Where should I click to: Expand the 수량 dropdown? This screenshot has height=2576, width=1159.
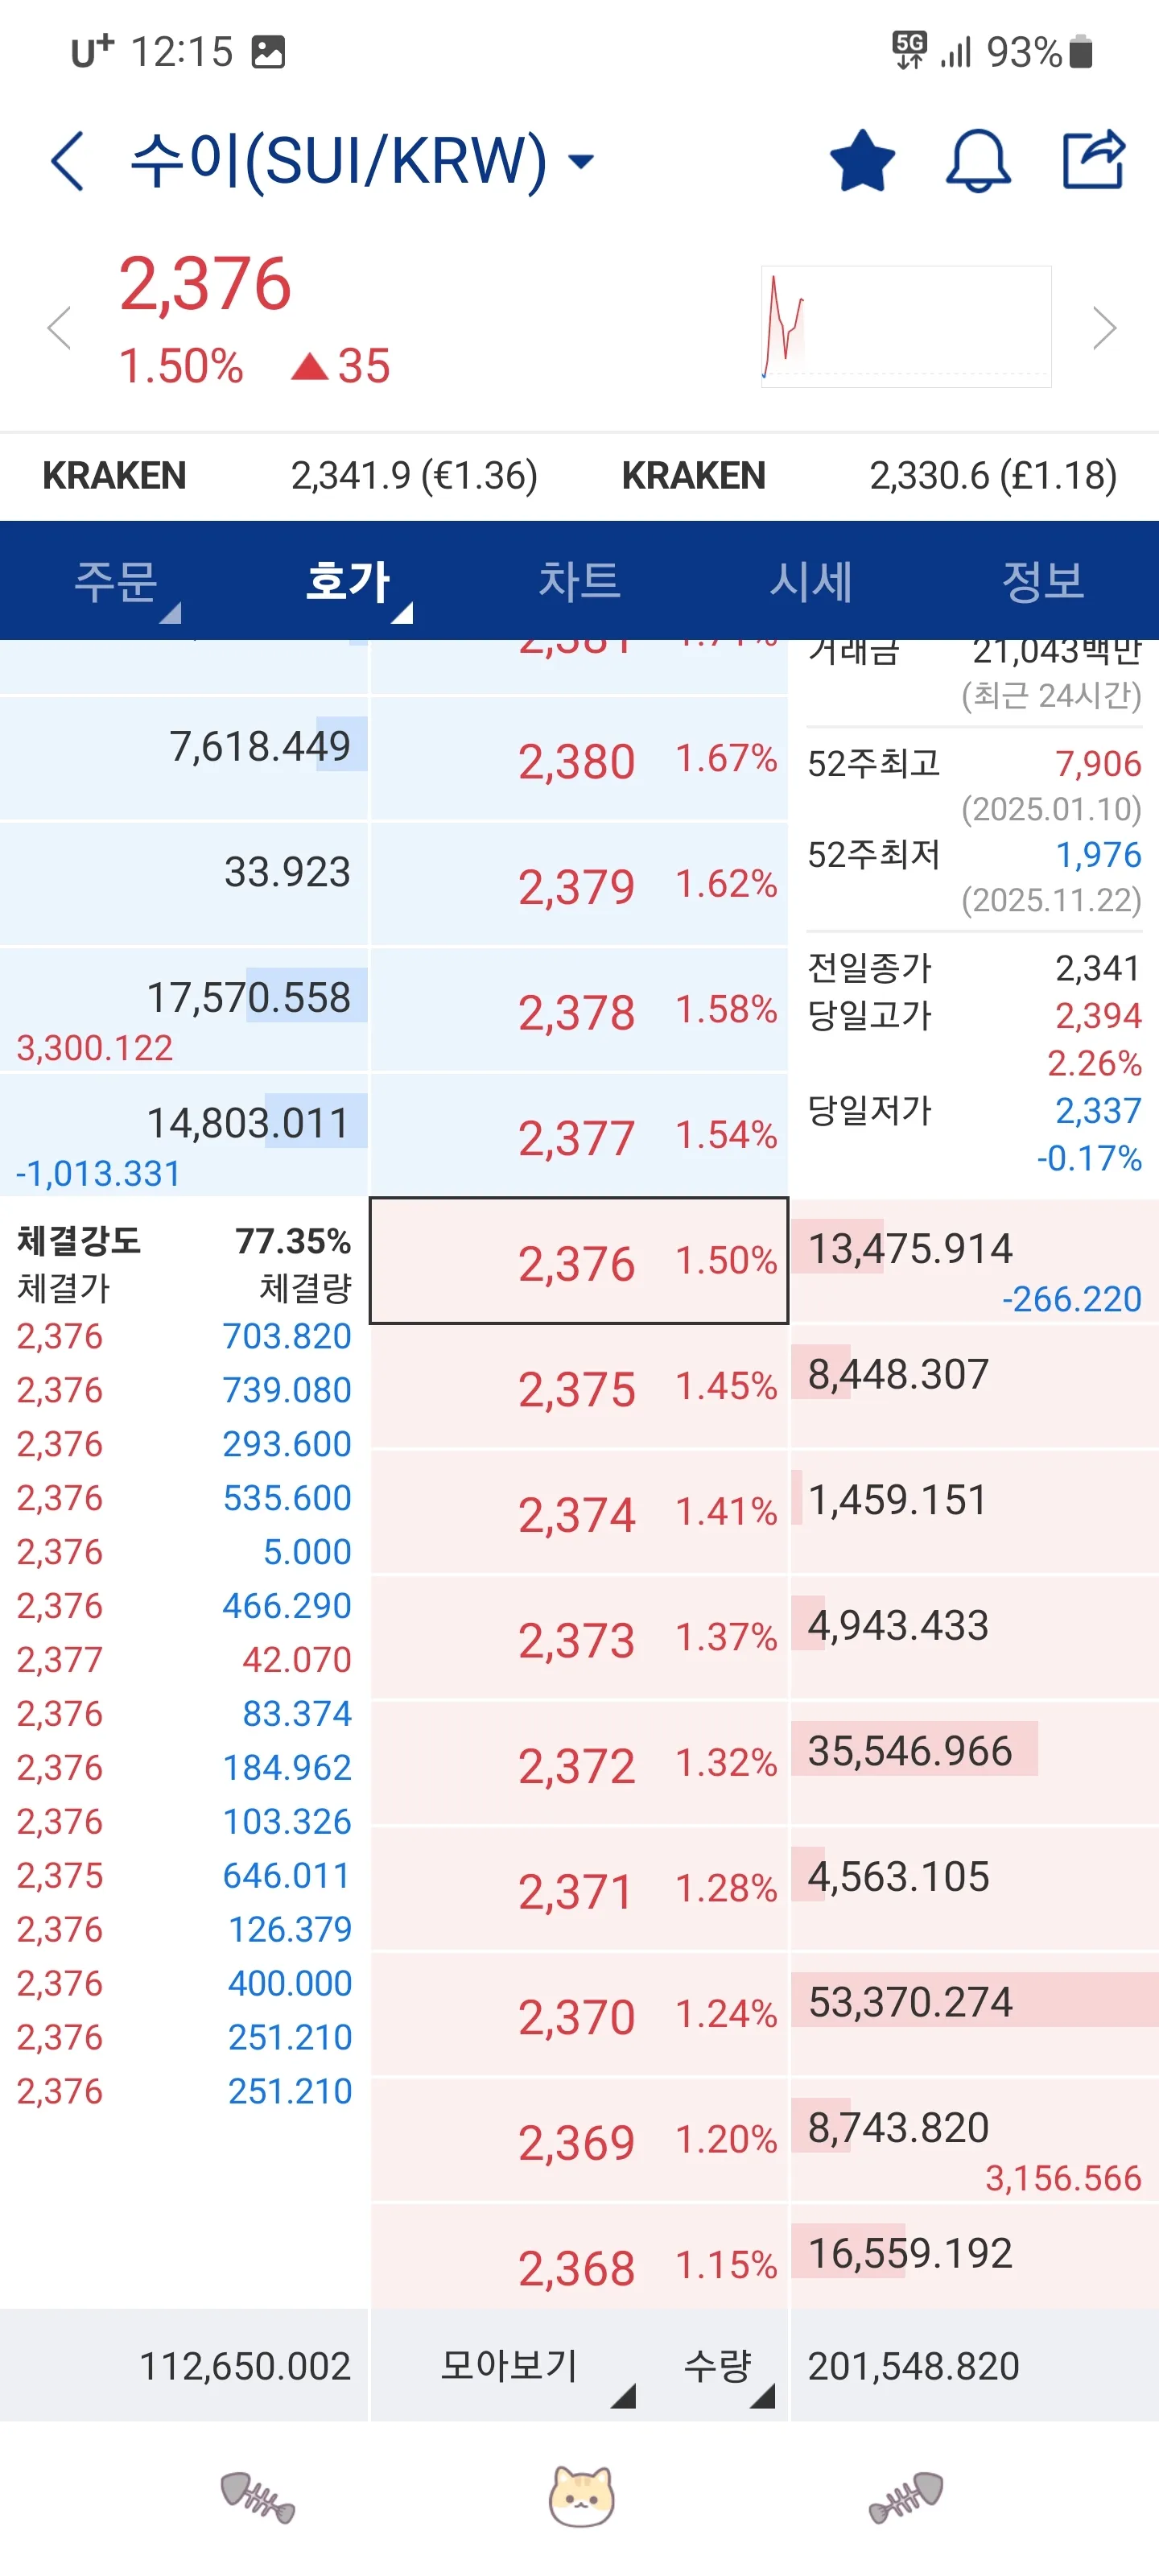(x=725, y=2365)
